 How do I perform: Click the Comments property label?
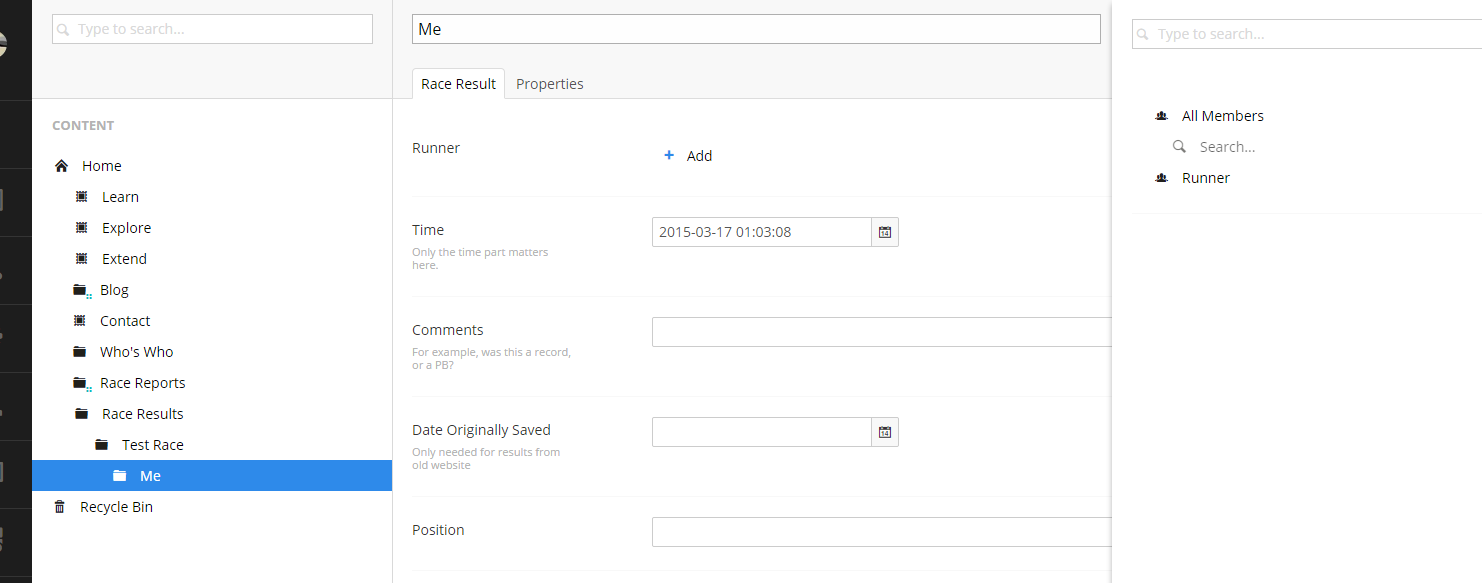448,330
